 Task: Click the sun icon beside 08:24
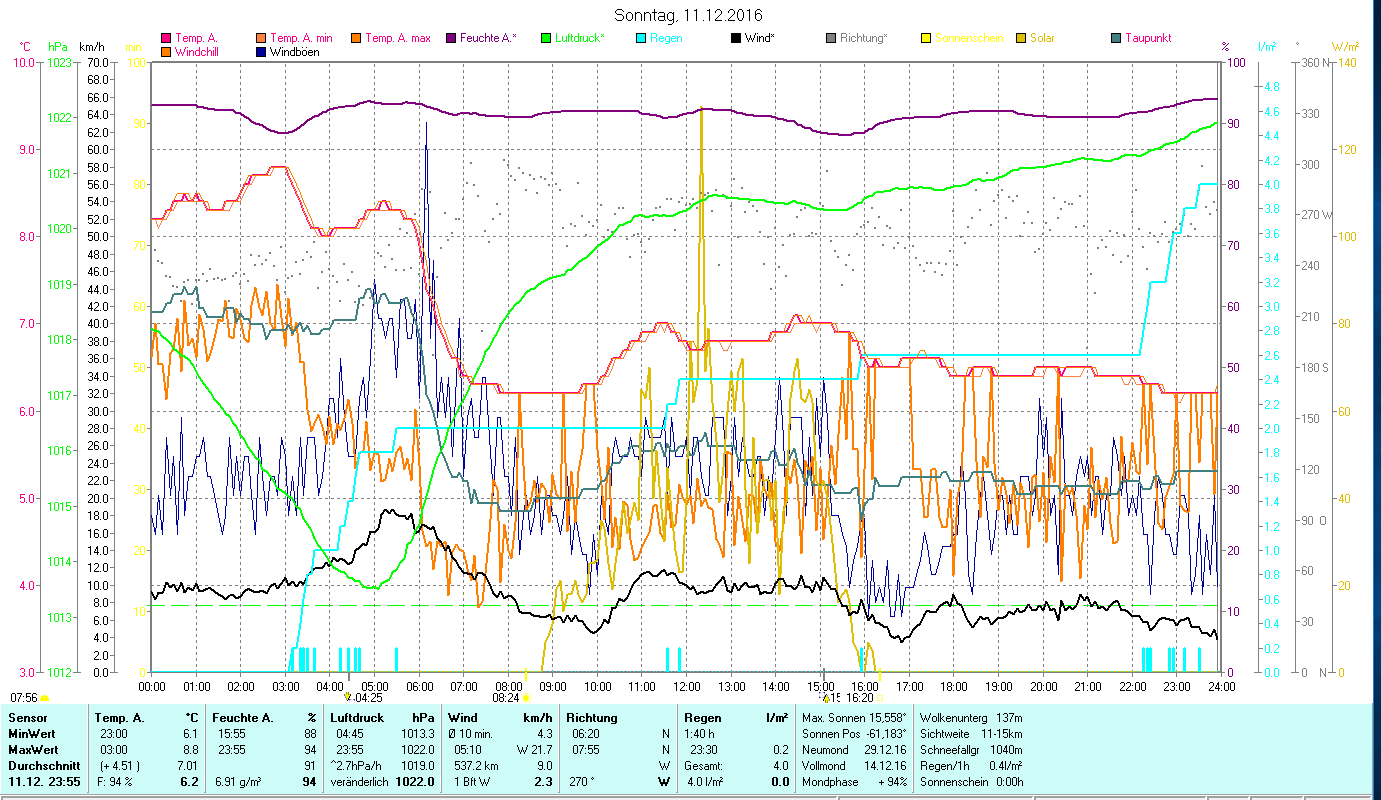[x=527, y=698]
